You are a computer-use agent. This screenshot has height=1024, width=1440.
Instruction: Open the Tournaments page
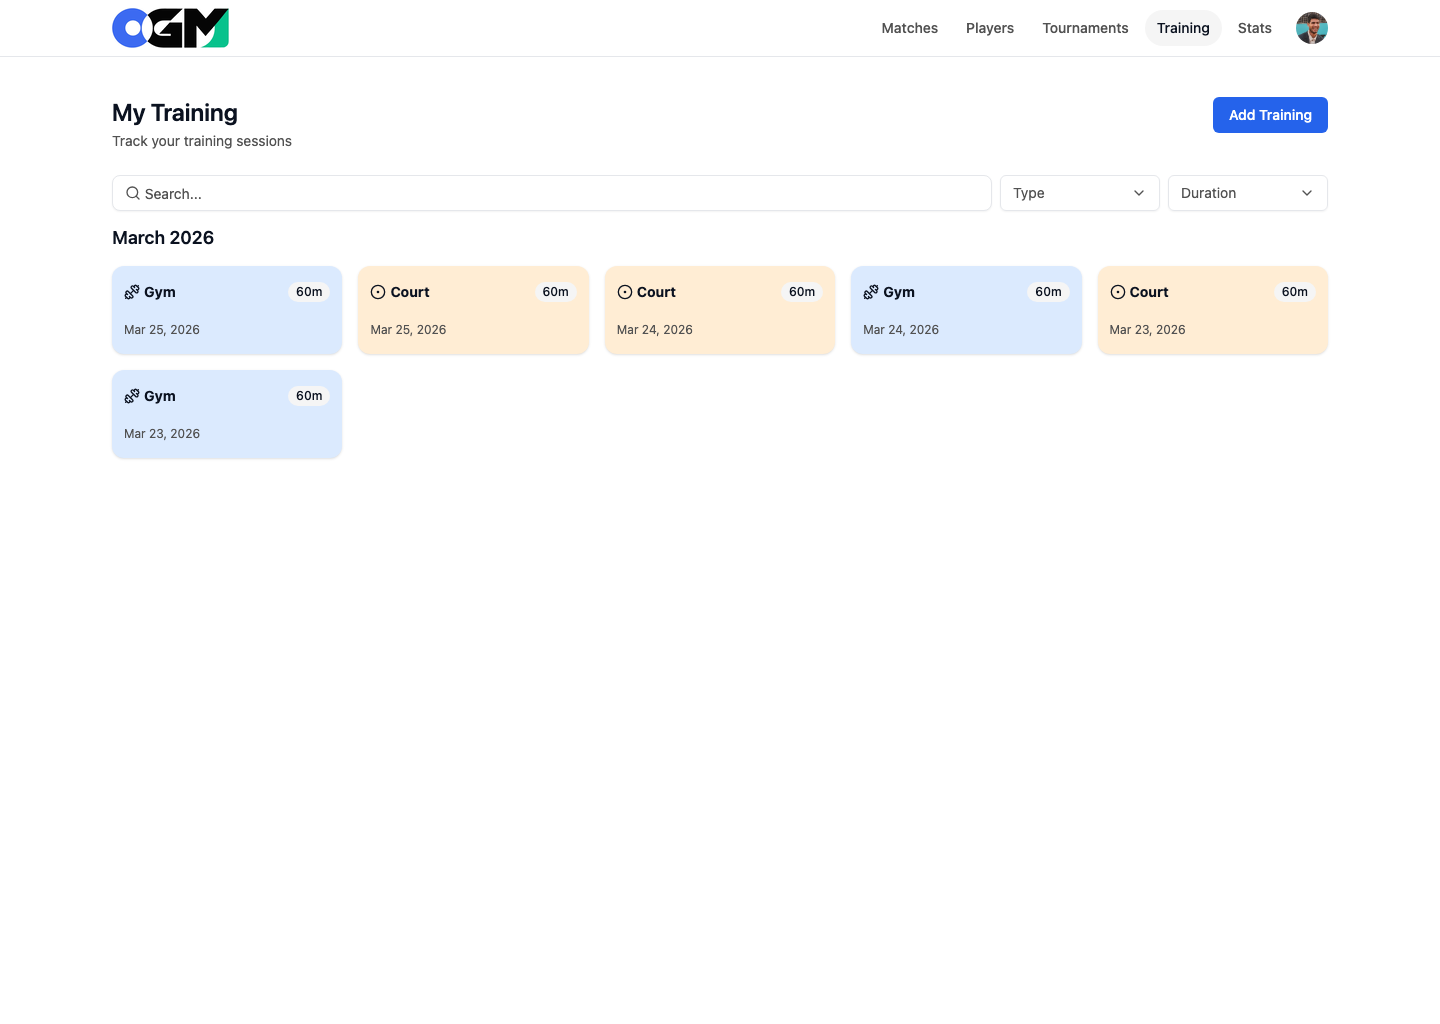1085,28
